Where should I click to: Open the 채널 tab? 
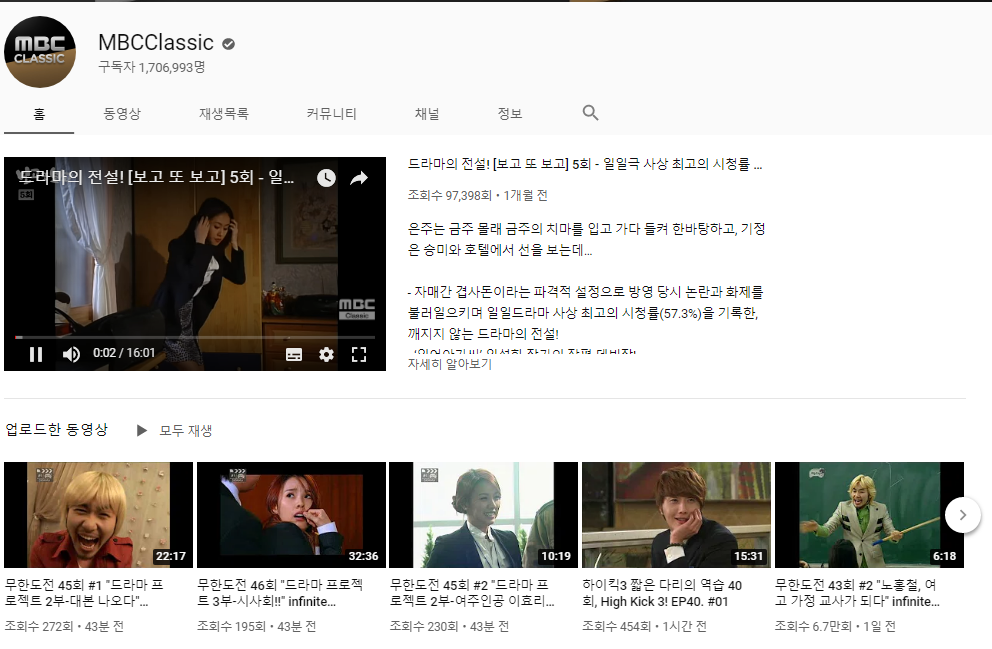pyautogui.click(x=427, y=114)
